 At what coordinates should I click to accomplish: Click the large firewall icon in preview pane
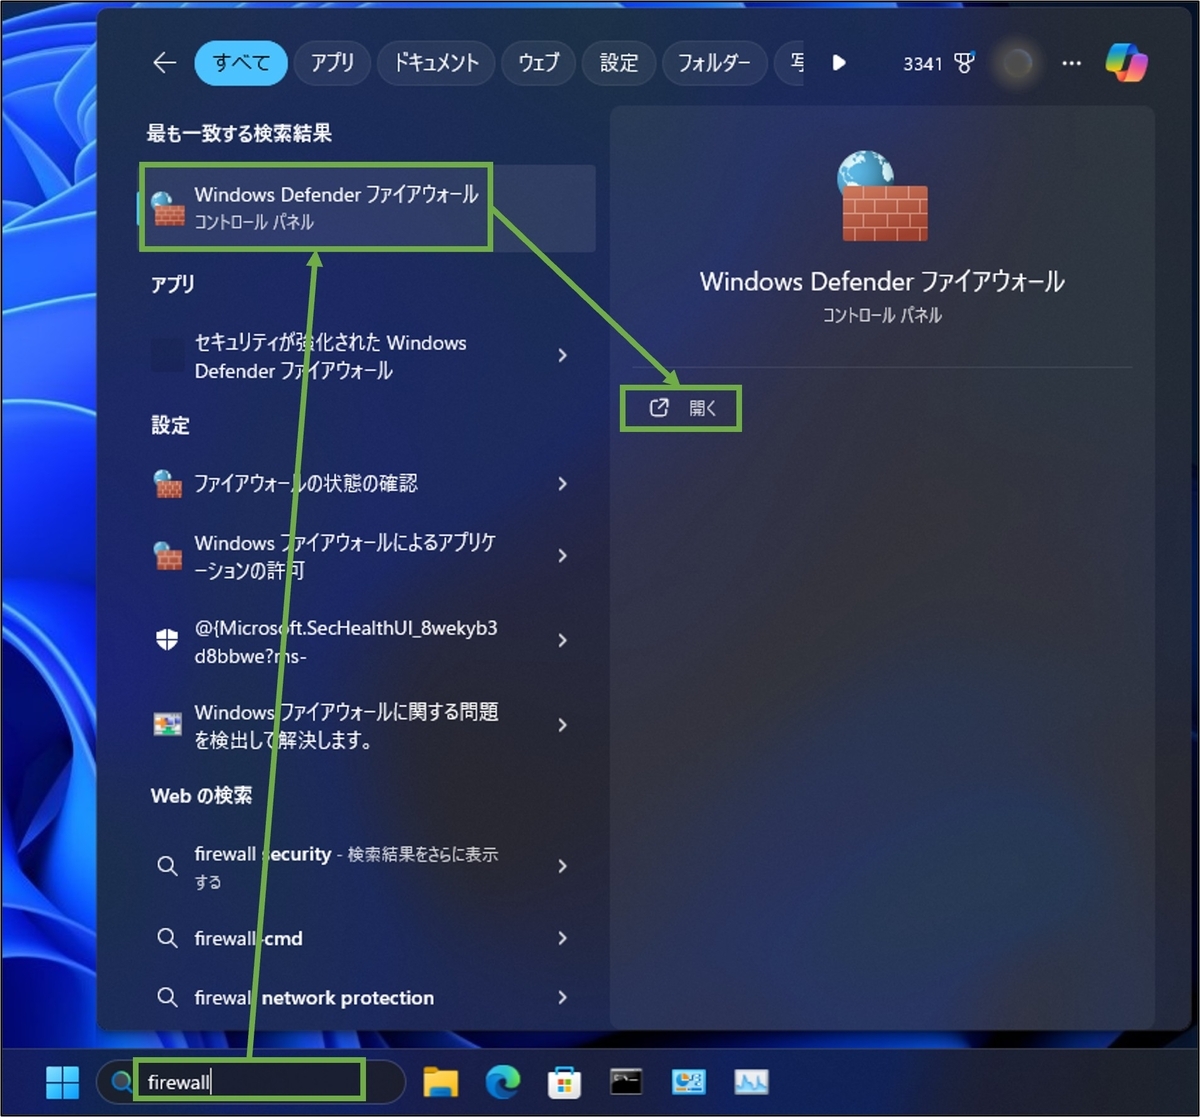881,196
